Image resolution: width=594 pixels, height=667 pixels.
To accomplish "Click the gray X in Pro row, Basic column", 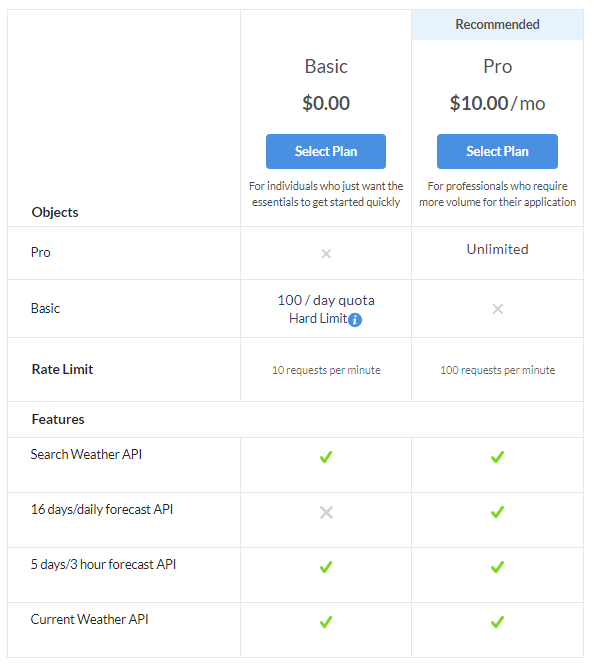I will [x=326, y=254].
